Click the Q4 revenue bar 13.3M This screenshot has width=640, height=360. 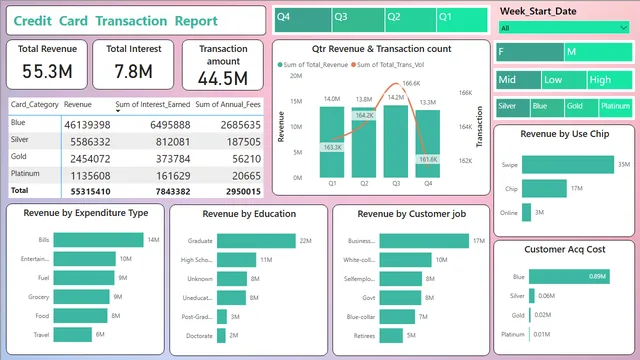pyautogui.click(x=427, y=144)
